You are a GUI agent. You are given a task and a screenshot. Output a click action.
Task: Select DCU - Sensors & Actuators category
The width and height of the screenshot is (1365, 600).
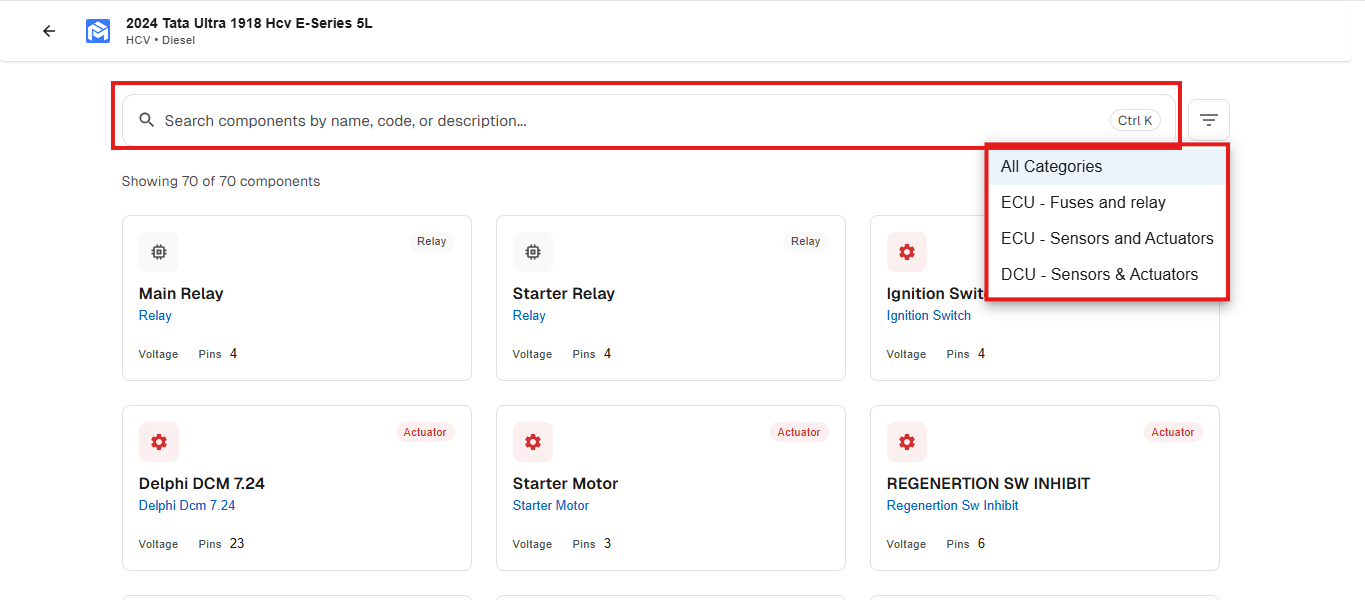pyautogui.click(x=1099, y=274)
